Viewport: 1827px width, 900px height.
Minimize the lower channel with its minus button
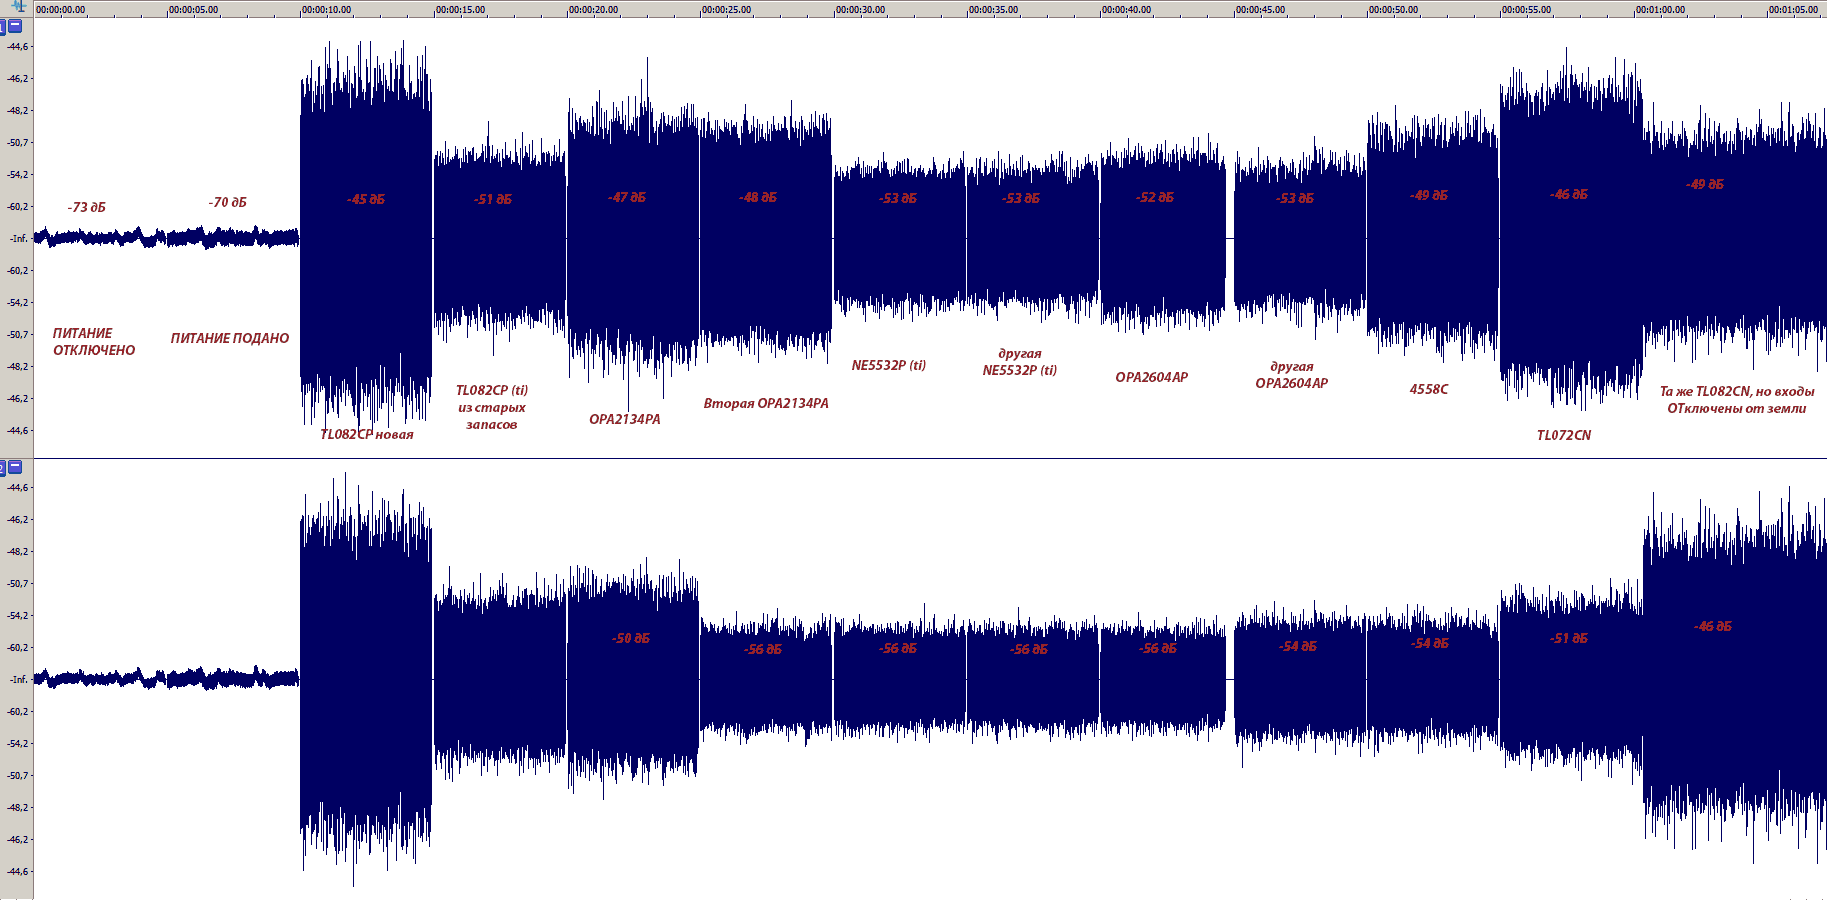(15, 467)
